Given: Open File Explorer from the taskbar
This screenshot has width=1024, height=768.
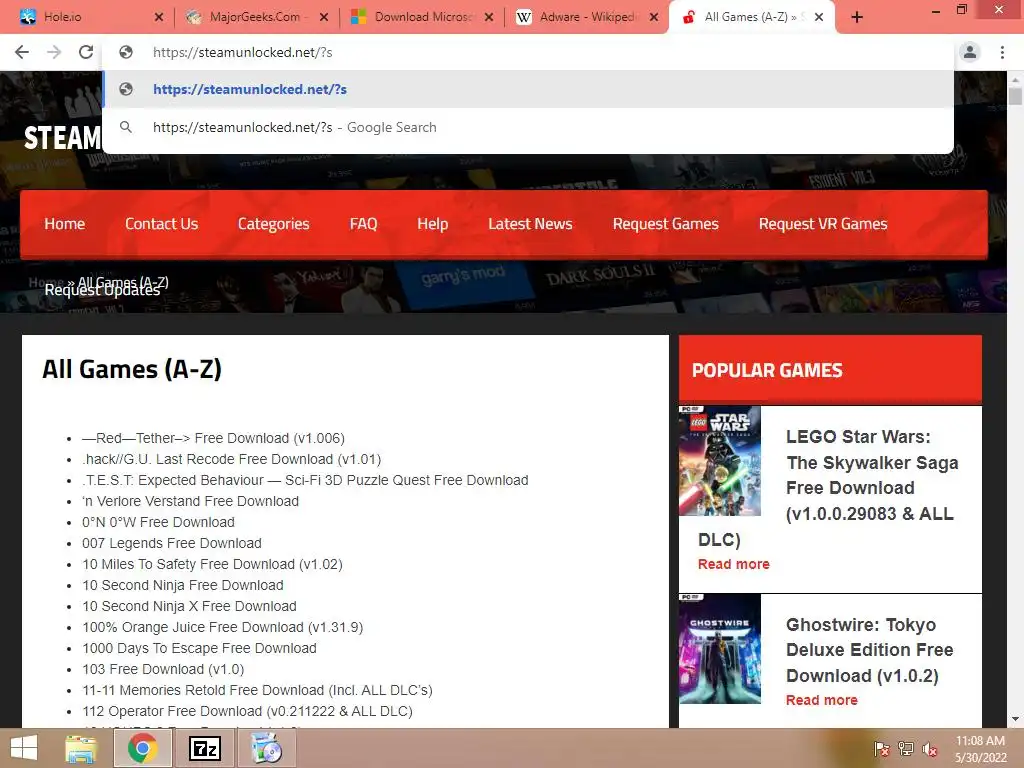Looking at the screenshot, I should [x=81, y=748].
